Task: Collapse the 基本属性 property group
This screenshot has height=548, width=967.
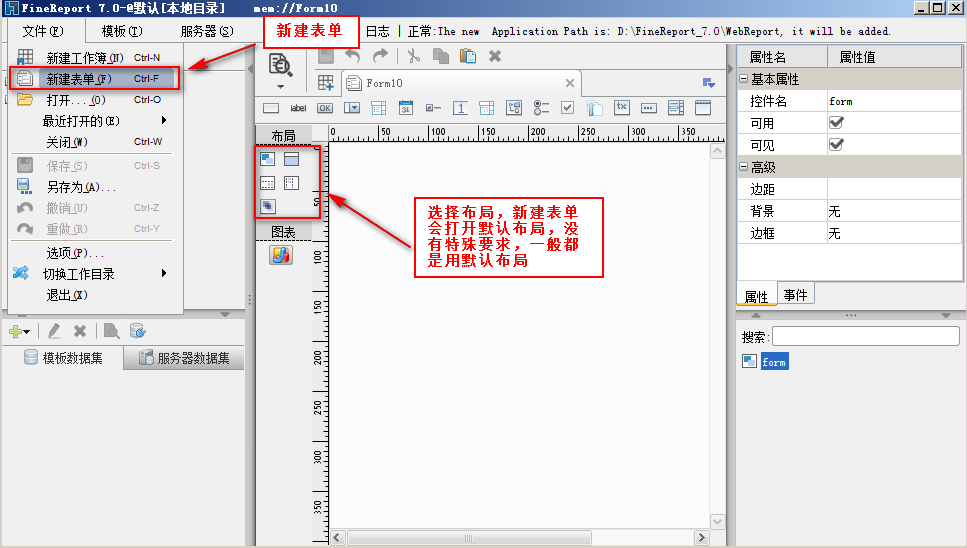Action: click(x=743, y=79)
